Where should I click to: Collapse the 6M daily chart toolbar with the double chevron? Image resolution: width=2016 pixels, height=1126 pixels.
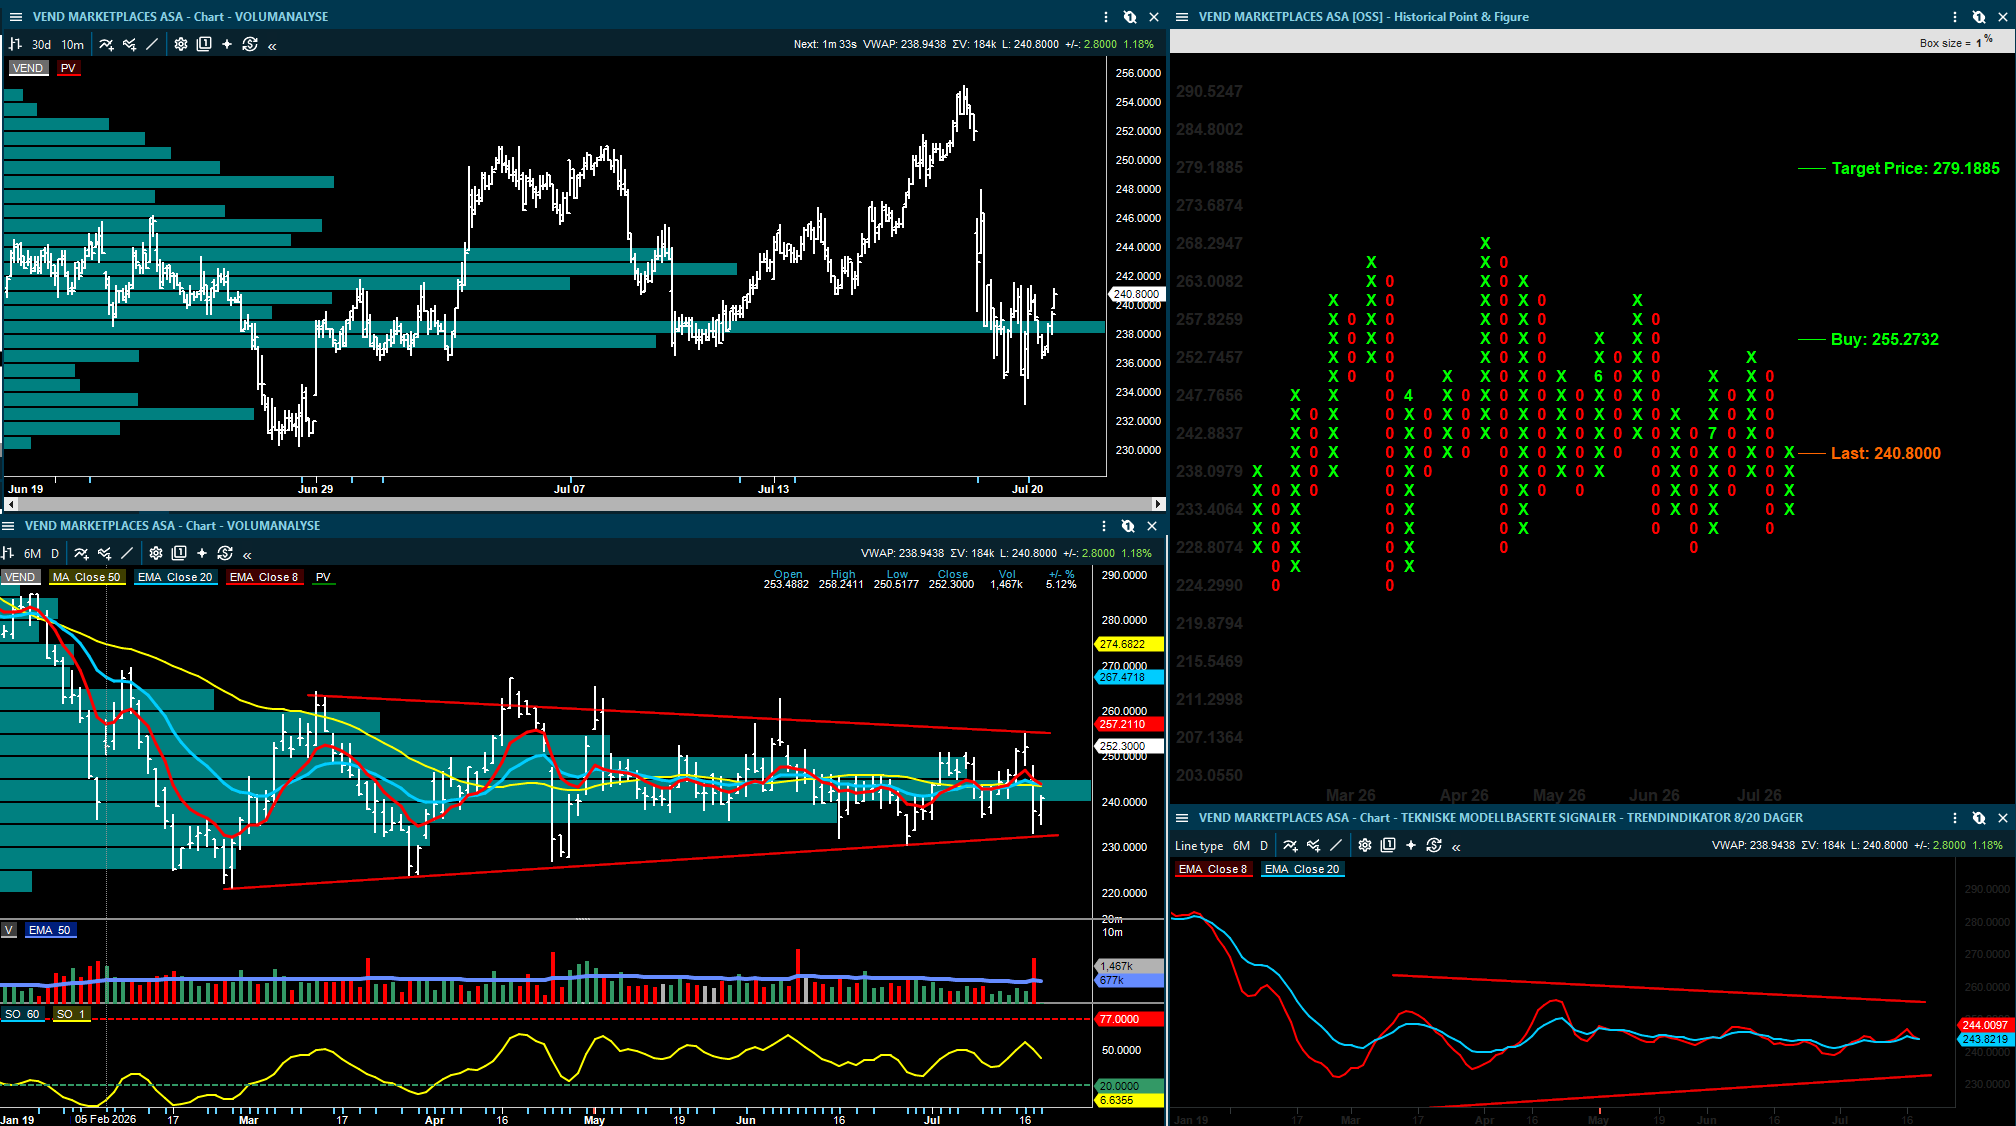click(247, 554)
